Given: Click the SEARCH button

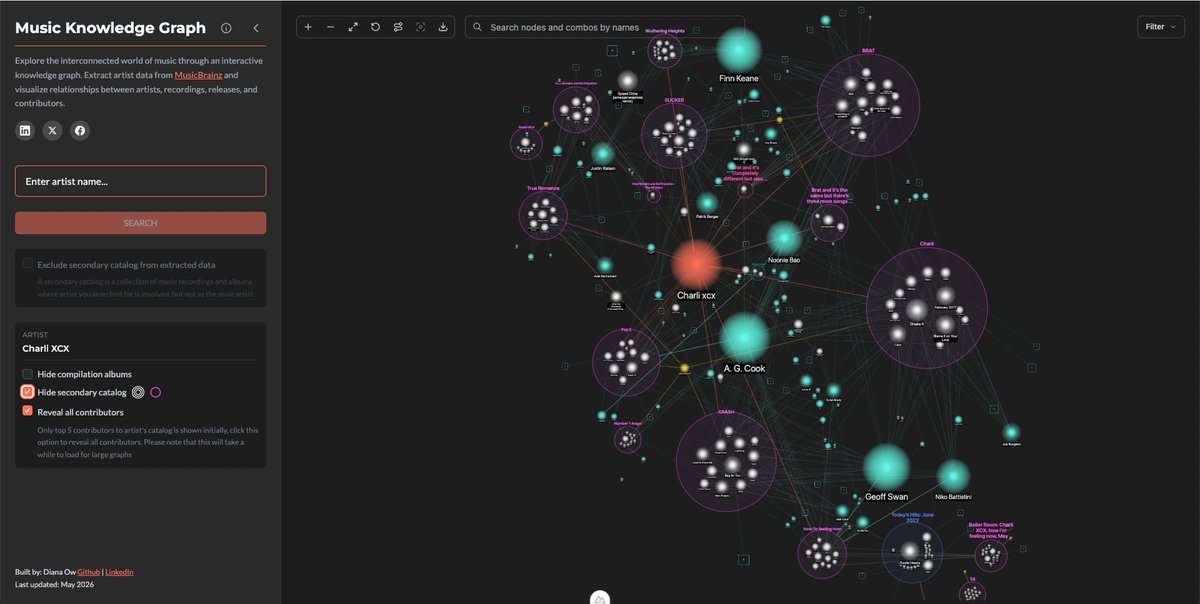Looking at the screenshot, I should coord(140,223).
